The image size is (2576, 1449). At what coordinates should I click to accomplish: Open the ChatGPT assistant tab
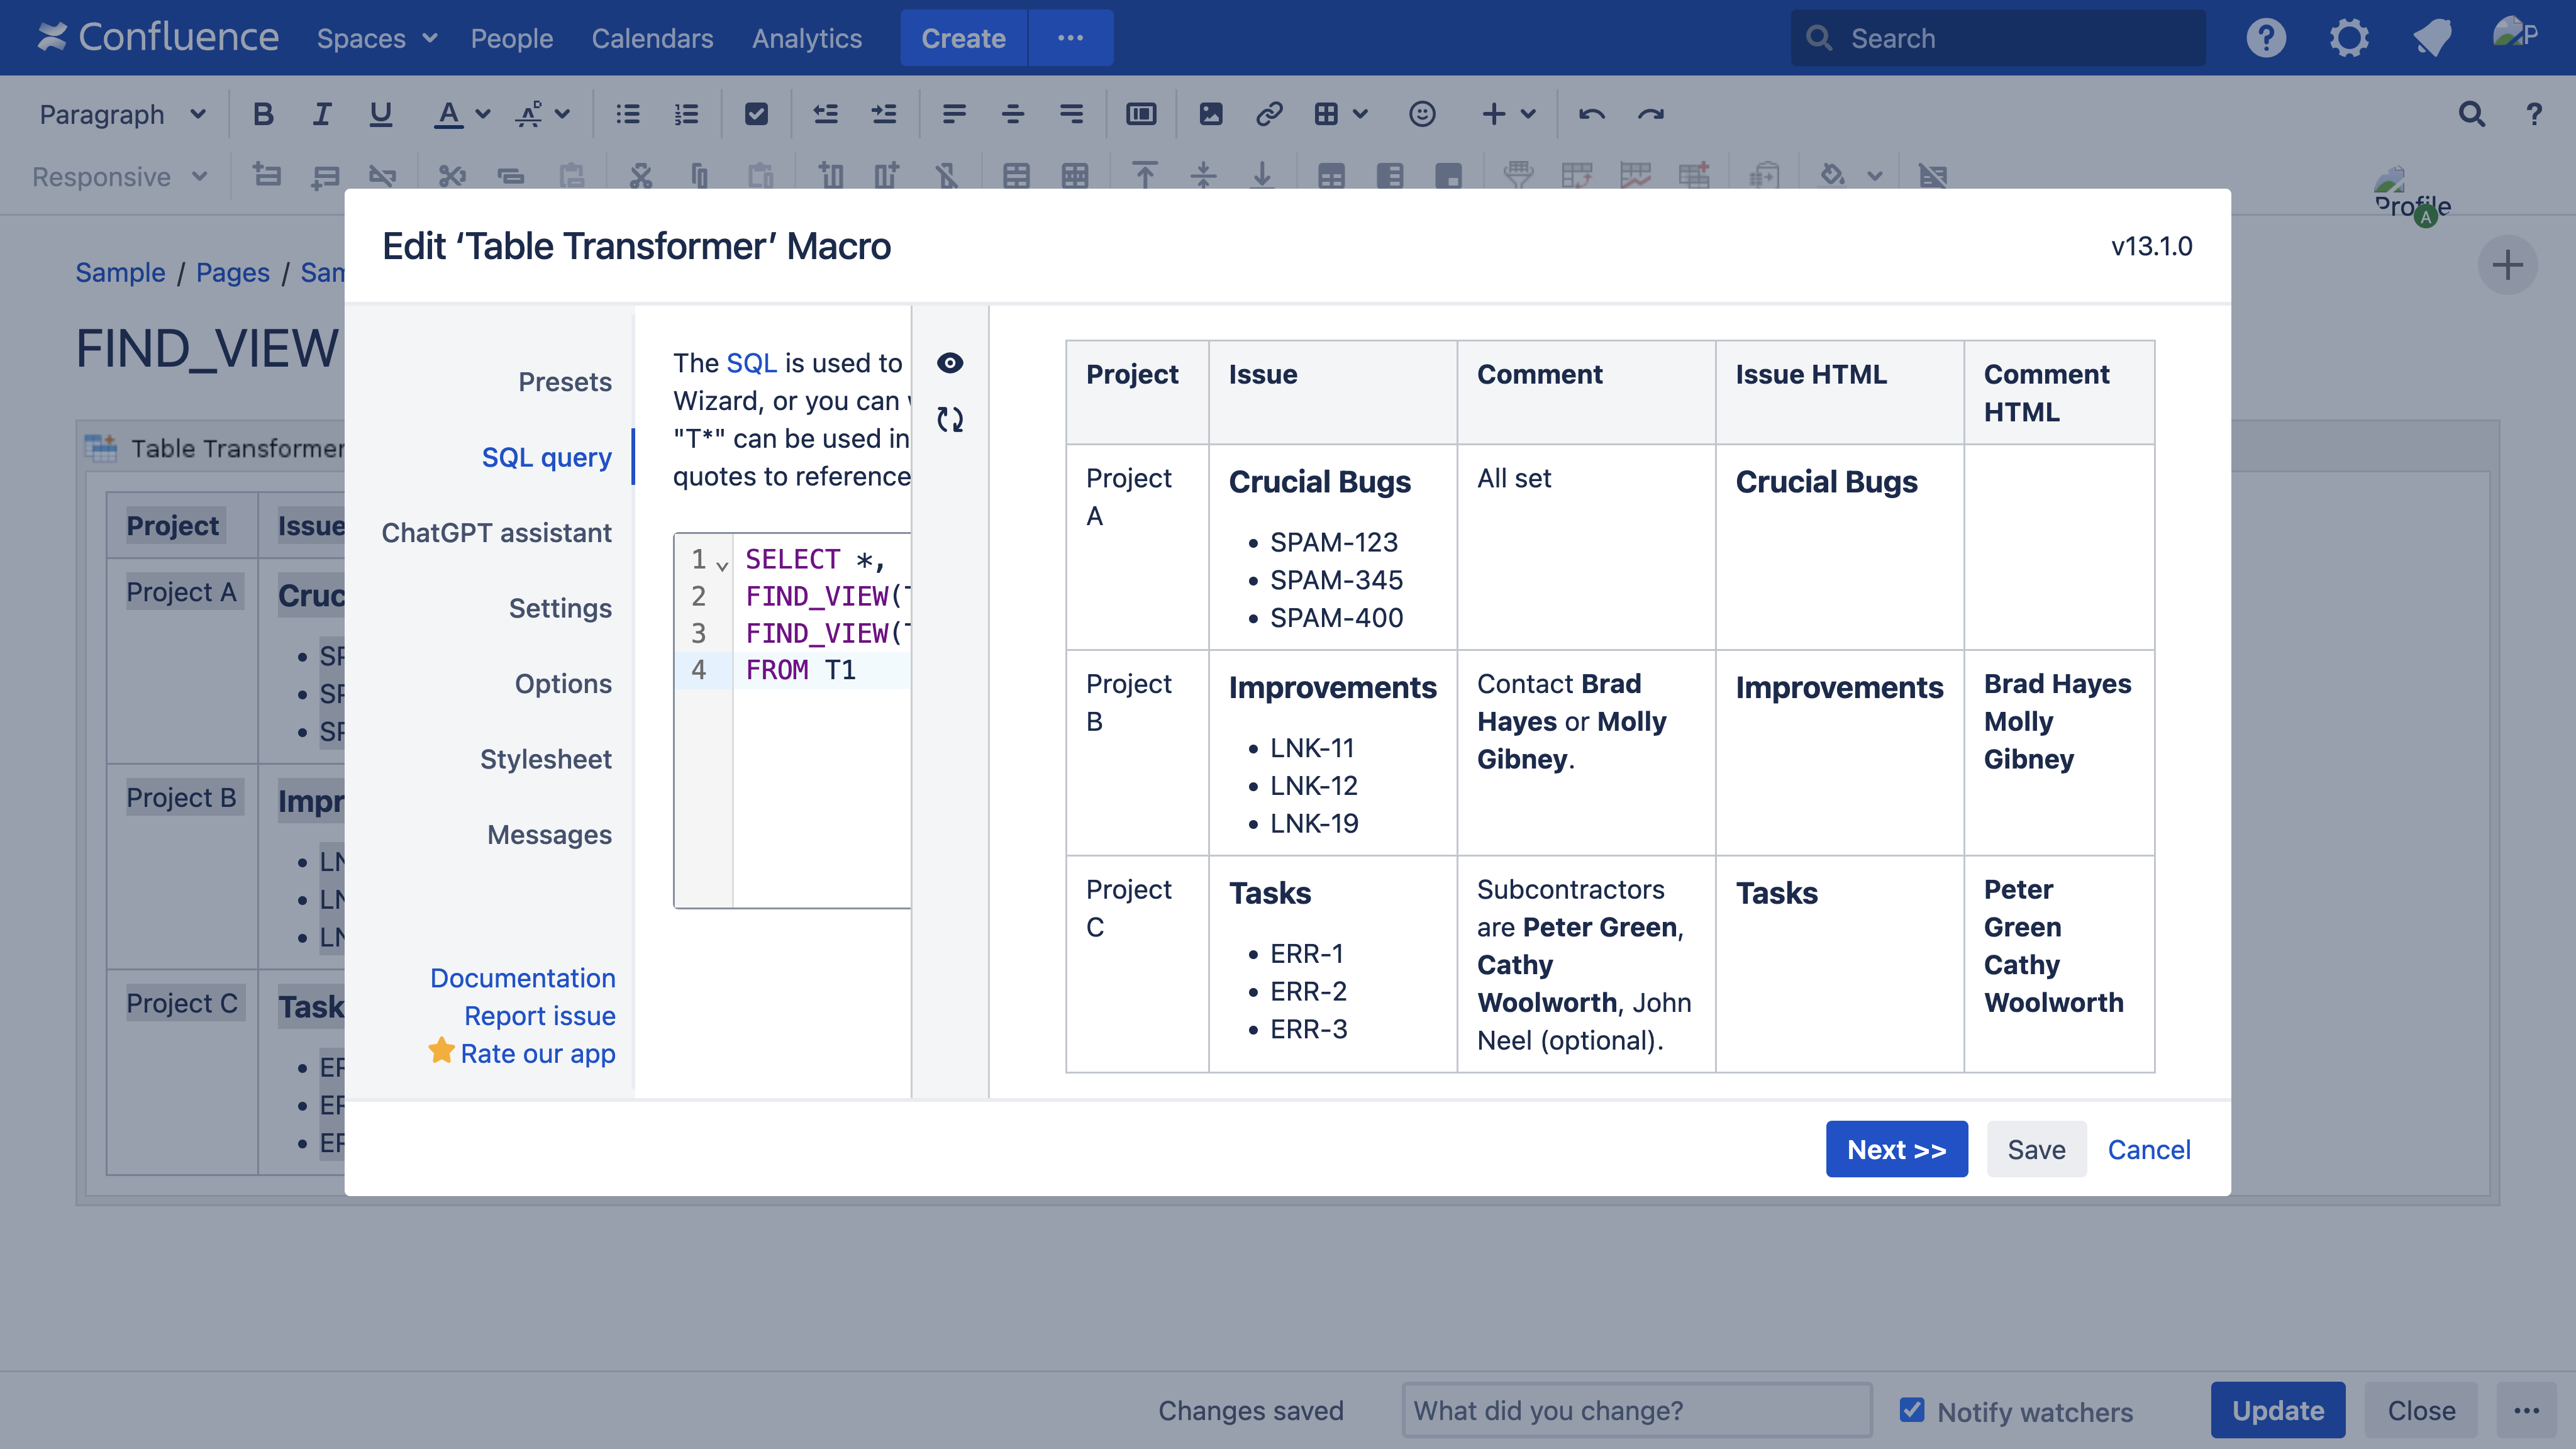coord(496,533)
